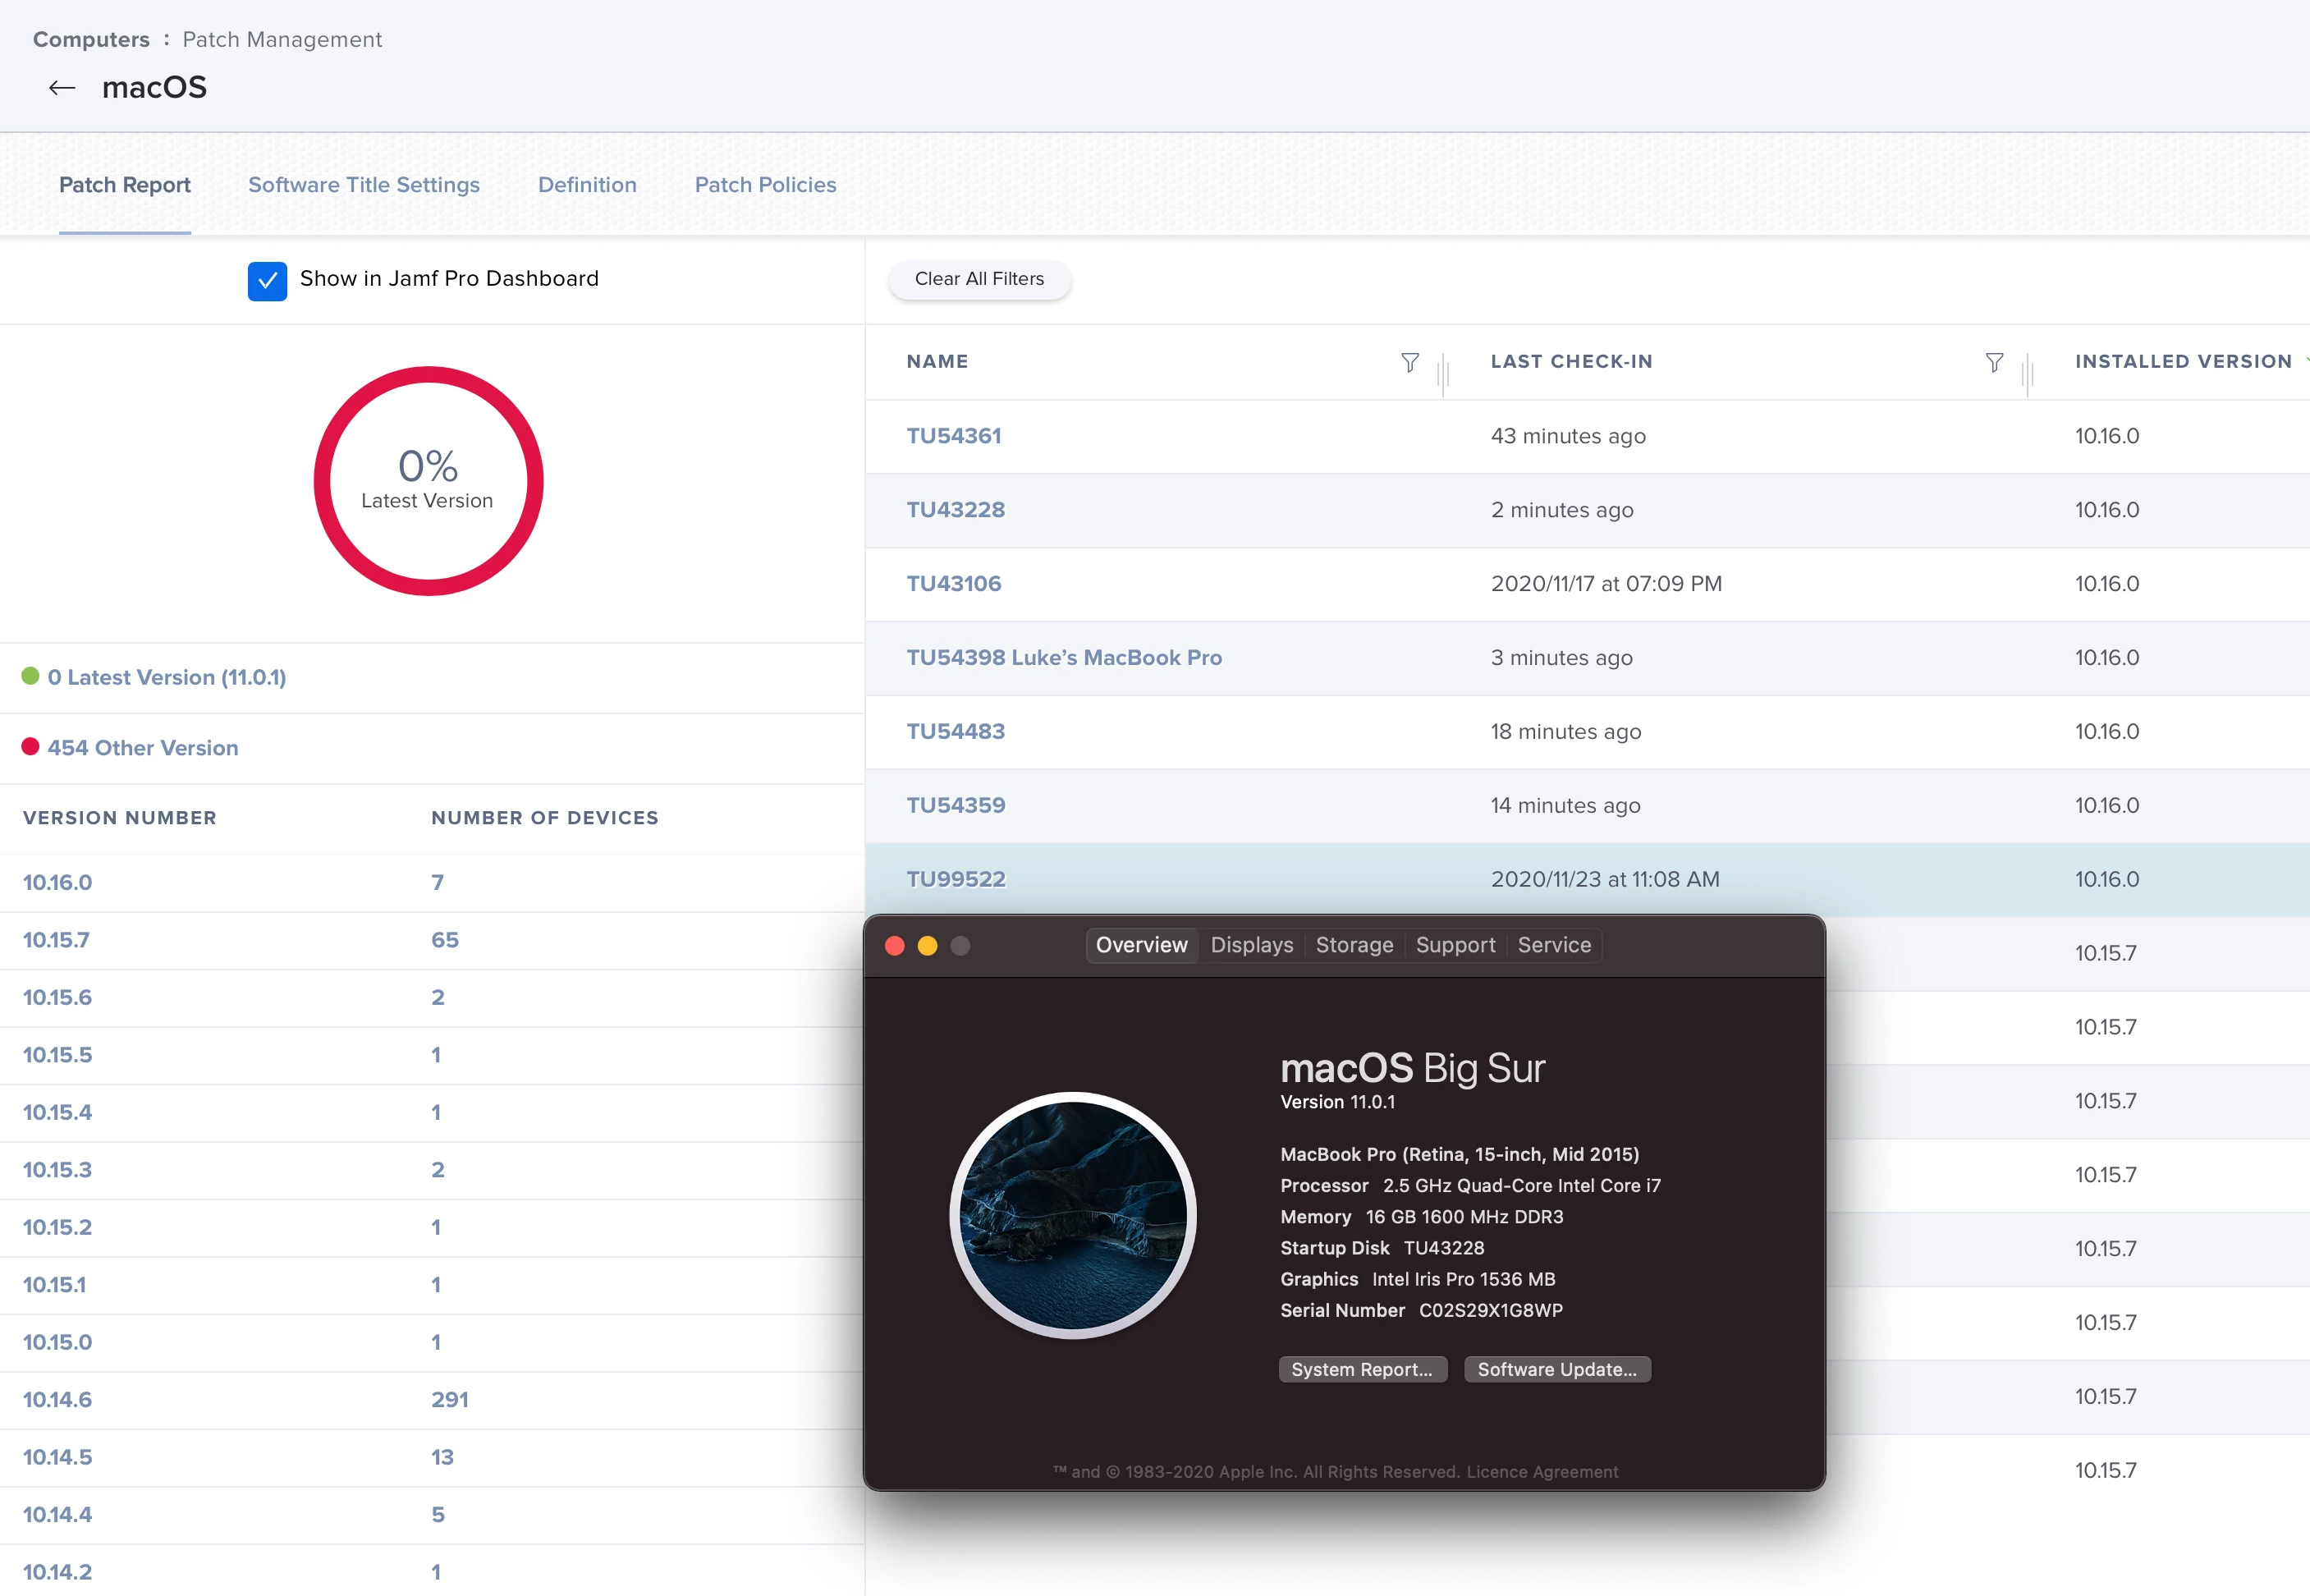Sort by the NAME column header
The height and width of the screenshot is (1596, 2310).
(x=937, y=362)
